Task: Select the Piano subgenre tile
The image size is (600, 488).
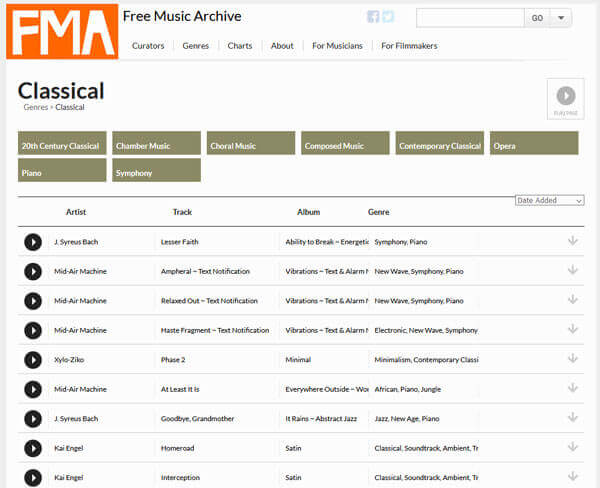Action: pyautogui.click(x=62, y=170)
